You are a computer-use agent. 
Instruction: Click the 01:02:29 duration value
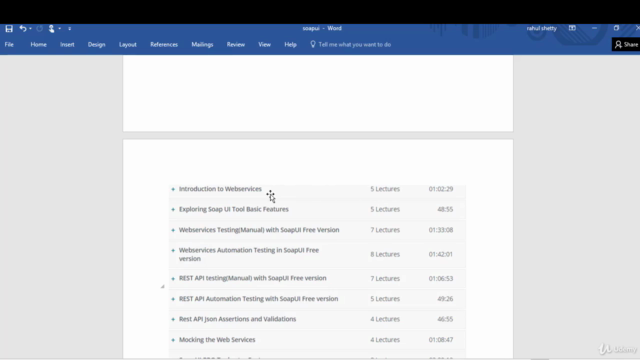441,189
